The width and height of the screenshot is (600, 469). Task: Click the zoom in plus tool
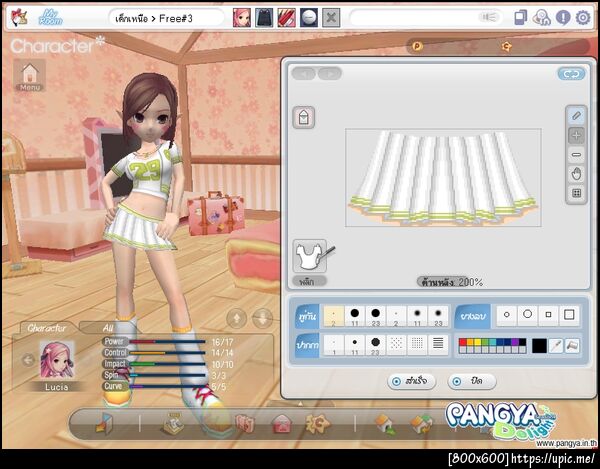(x=576, y=135)
